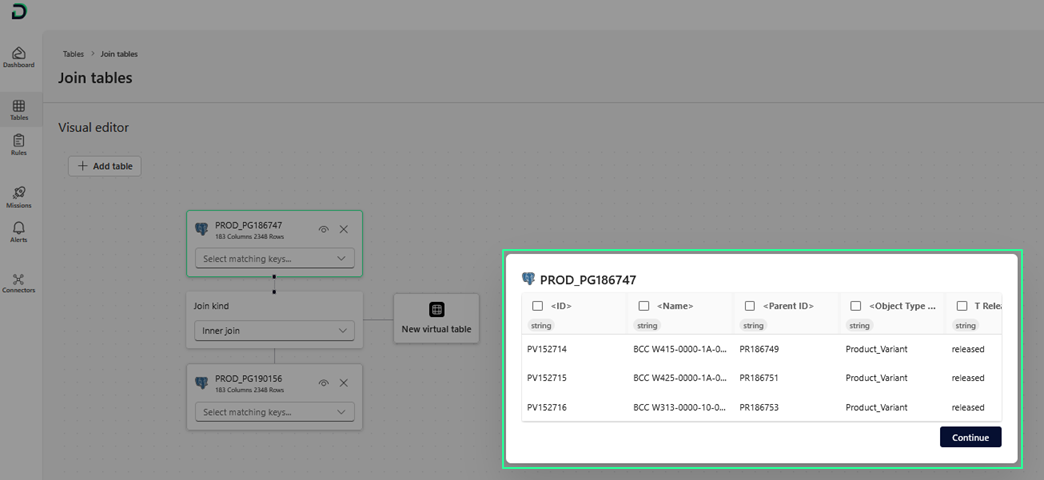
Task: Check the <Parent ID> column checkbox
Action: (750, 306)
